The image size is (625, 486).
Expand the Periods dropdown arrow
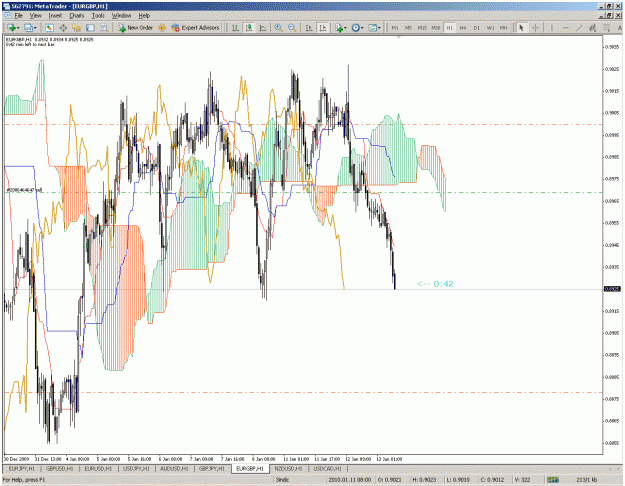coord(362,28)
